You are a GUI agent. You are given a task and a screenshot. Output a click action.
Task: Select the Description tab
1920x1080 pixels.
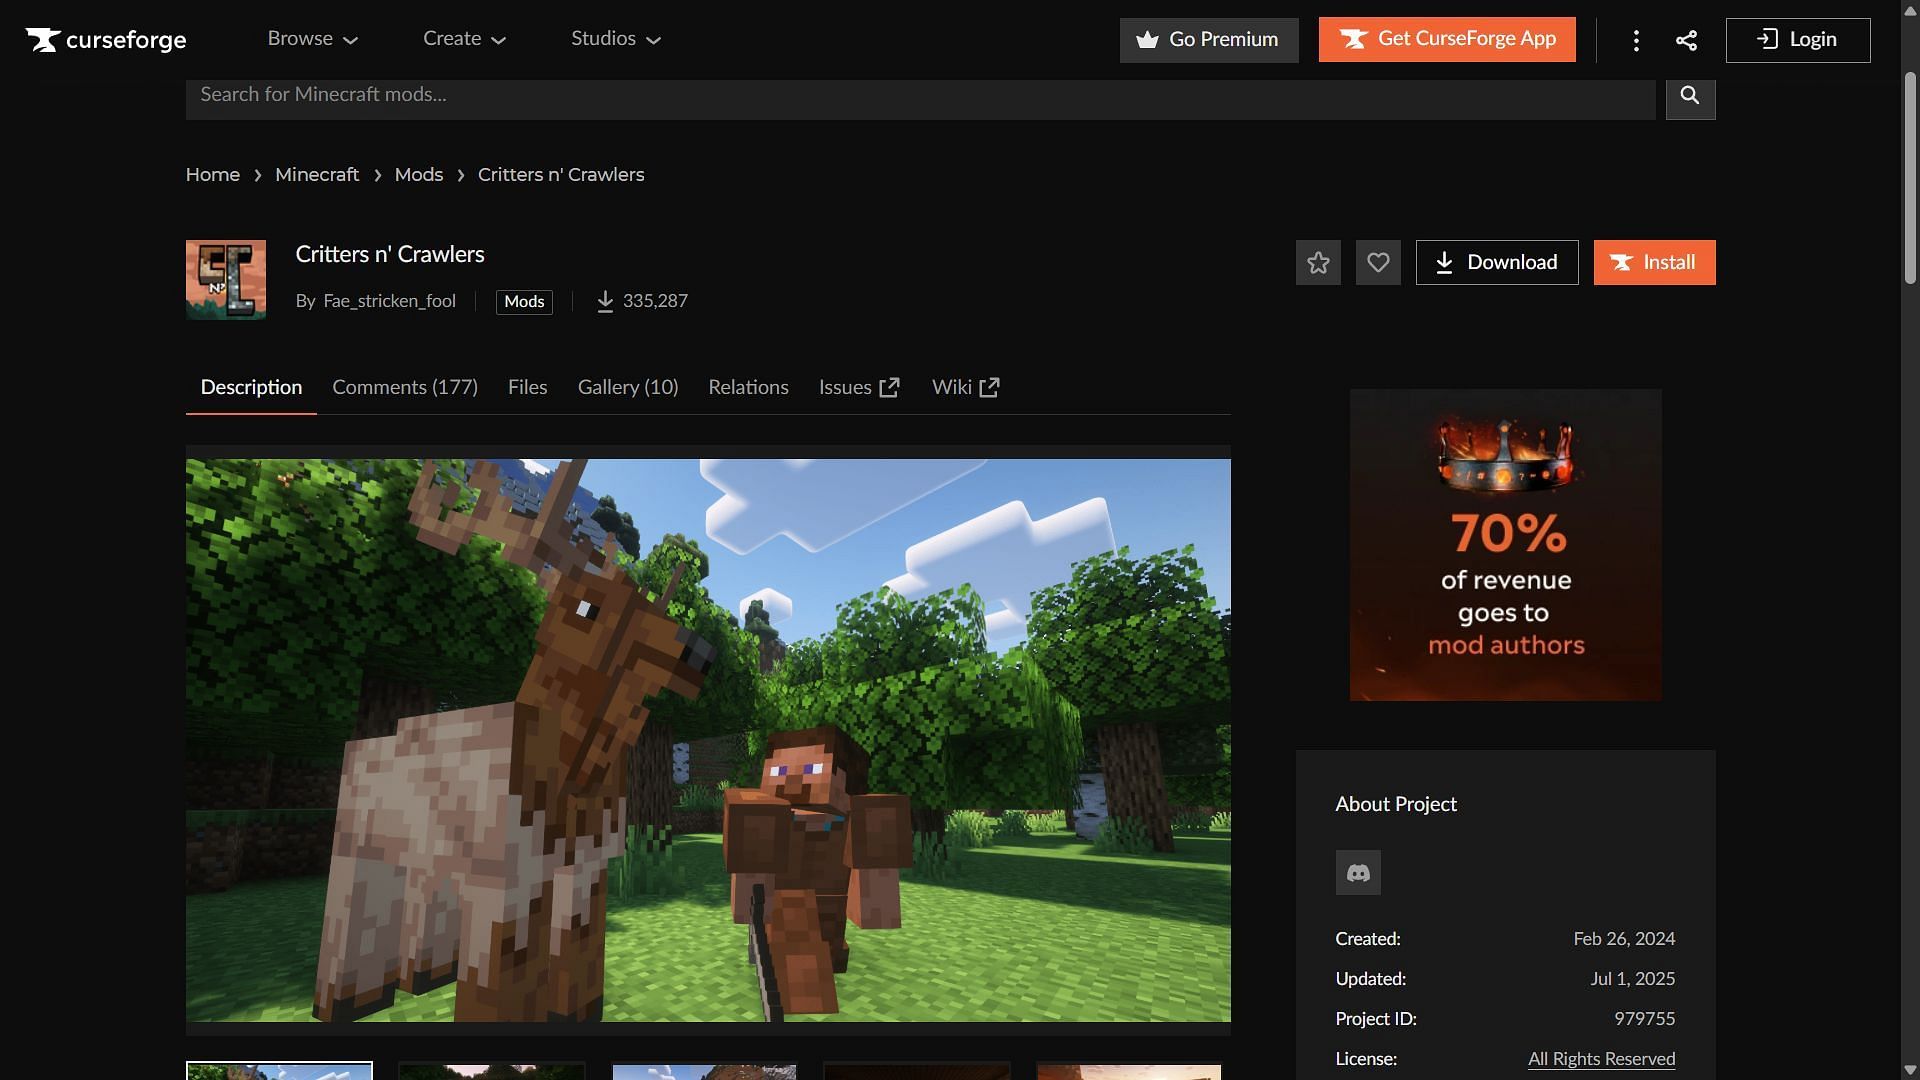[x=251, y=388]
